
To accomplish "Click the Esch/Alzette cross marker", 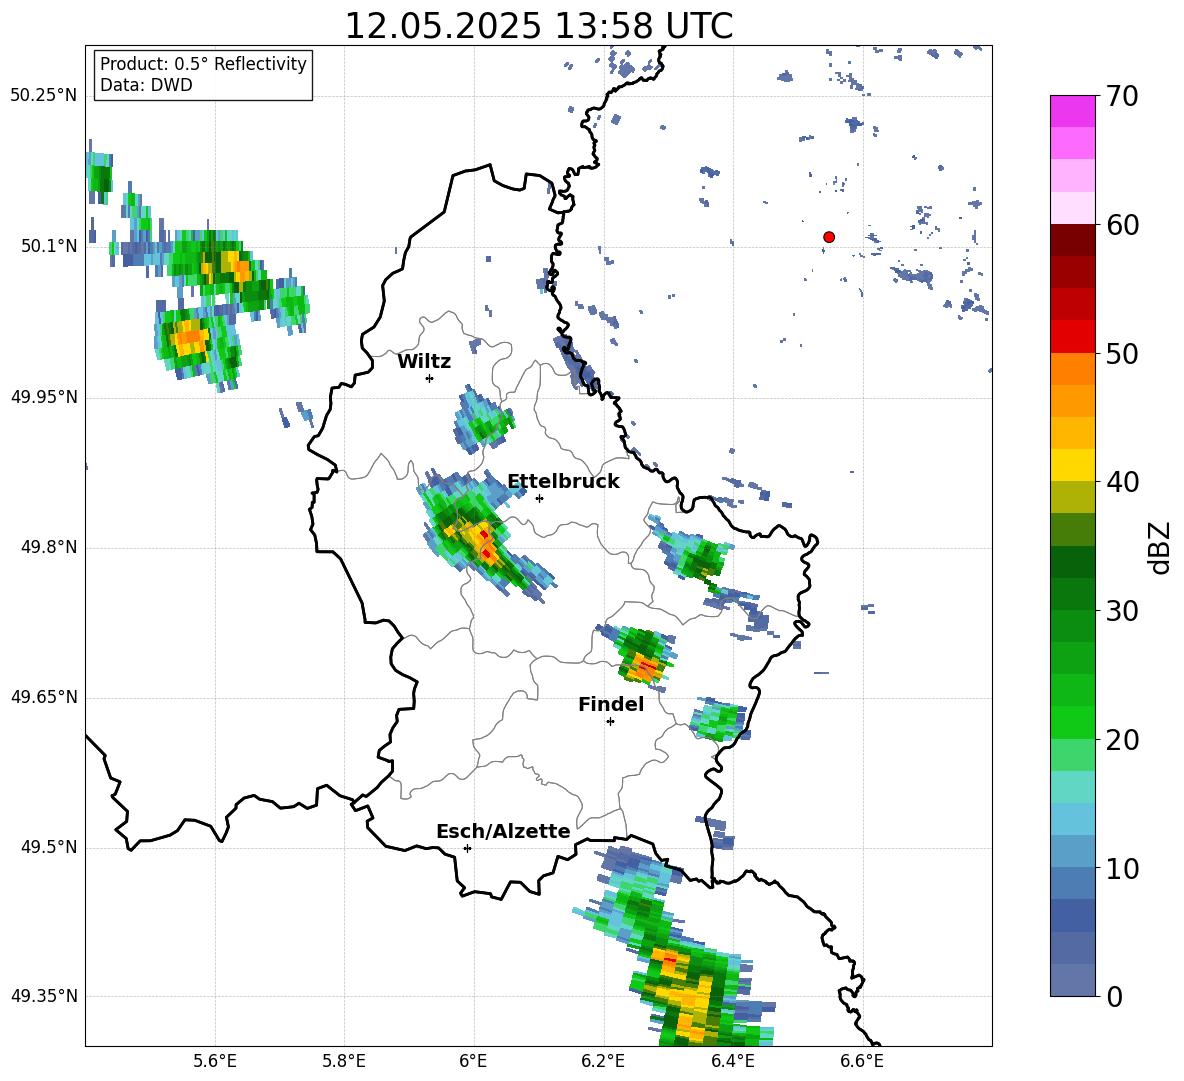I will point(467,848).
